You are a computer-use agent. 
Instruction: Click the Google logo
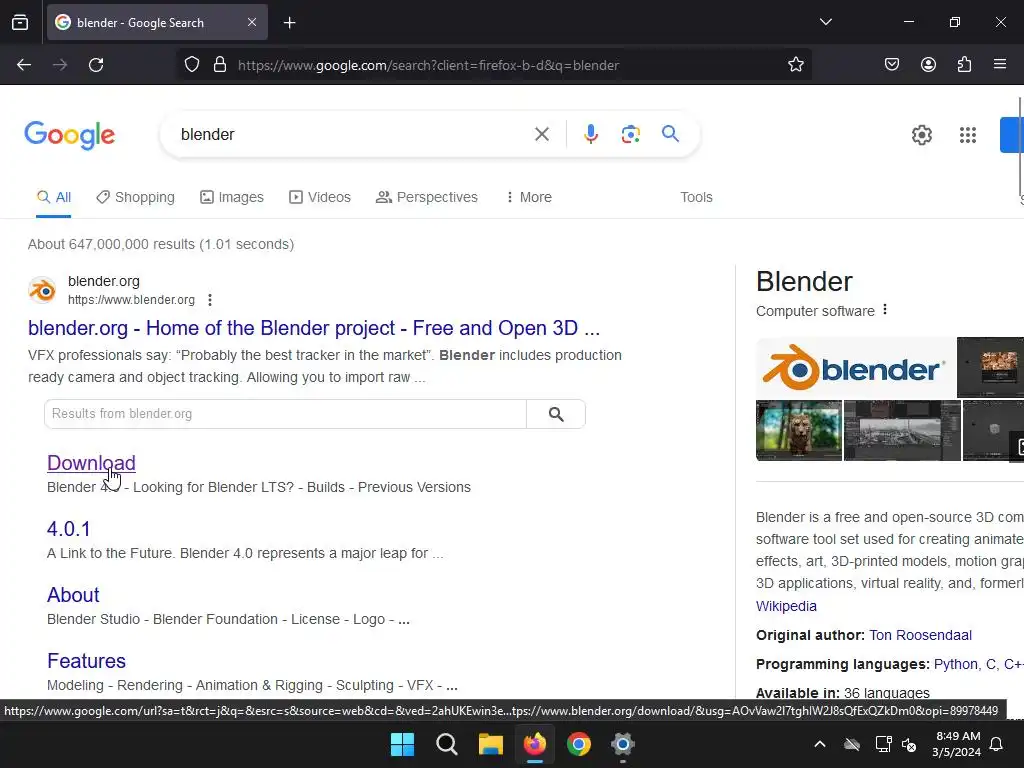tap(70, 135)
